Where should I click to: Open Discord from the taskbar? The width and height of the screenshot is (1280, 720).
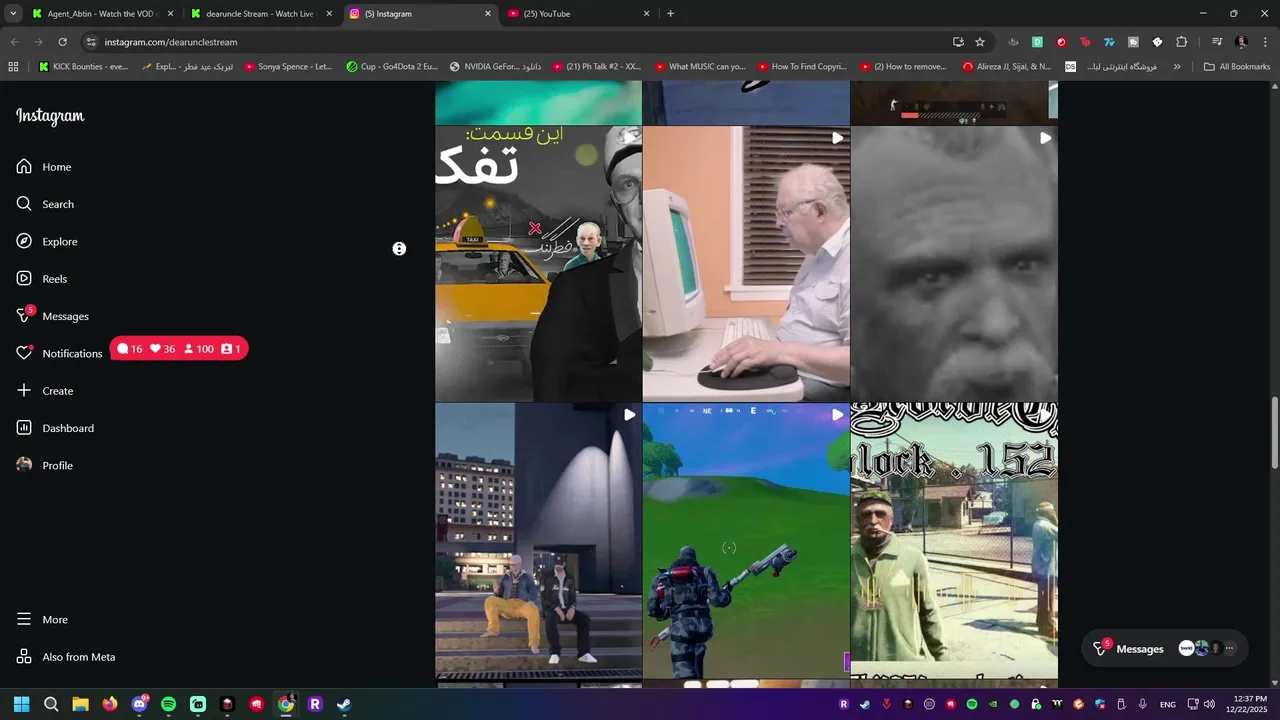[x=139, y=704]
